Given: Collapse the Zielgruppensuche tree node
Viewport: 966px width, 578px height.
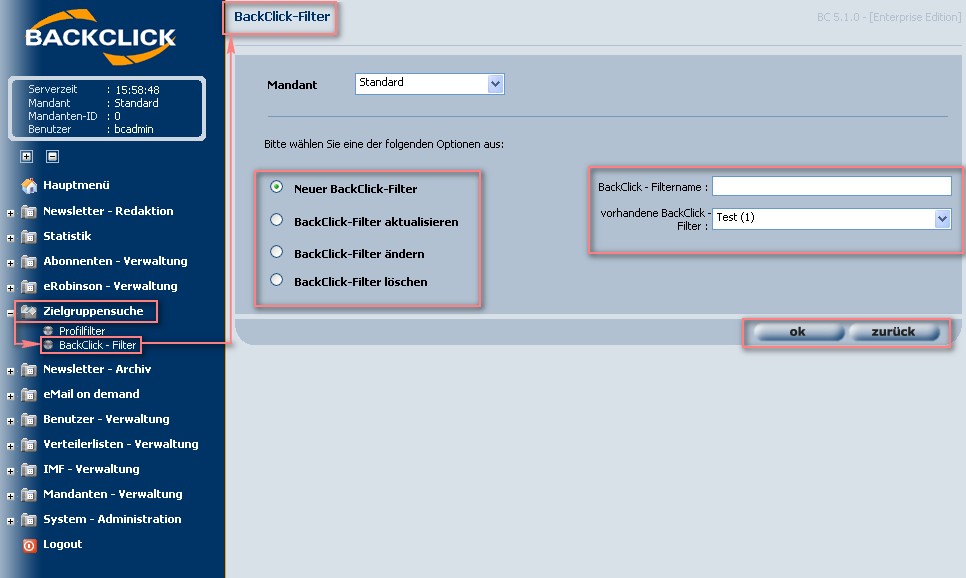Looking at the screenshot, I should pyautogui.click(x=10, y=313).
